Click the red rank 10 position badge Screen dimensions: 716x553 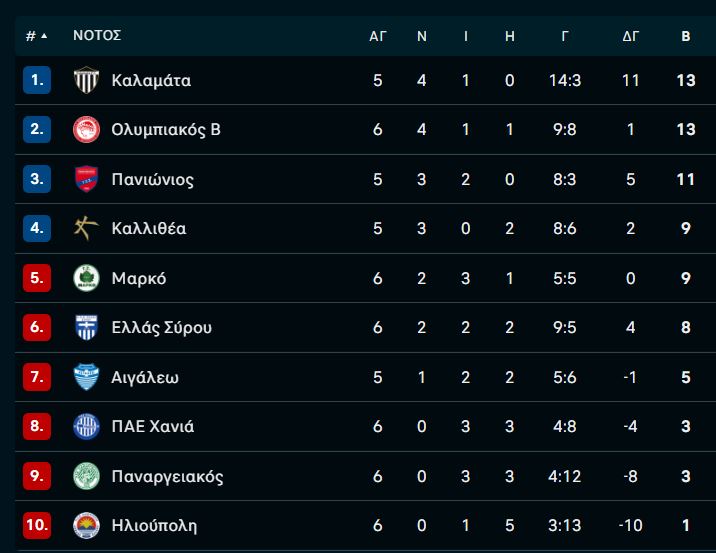[37, 525]
